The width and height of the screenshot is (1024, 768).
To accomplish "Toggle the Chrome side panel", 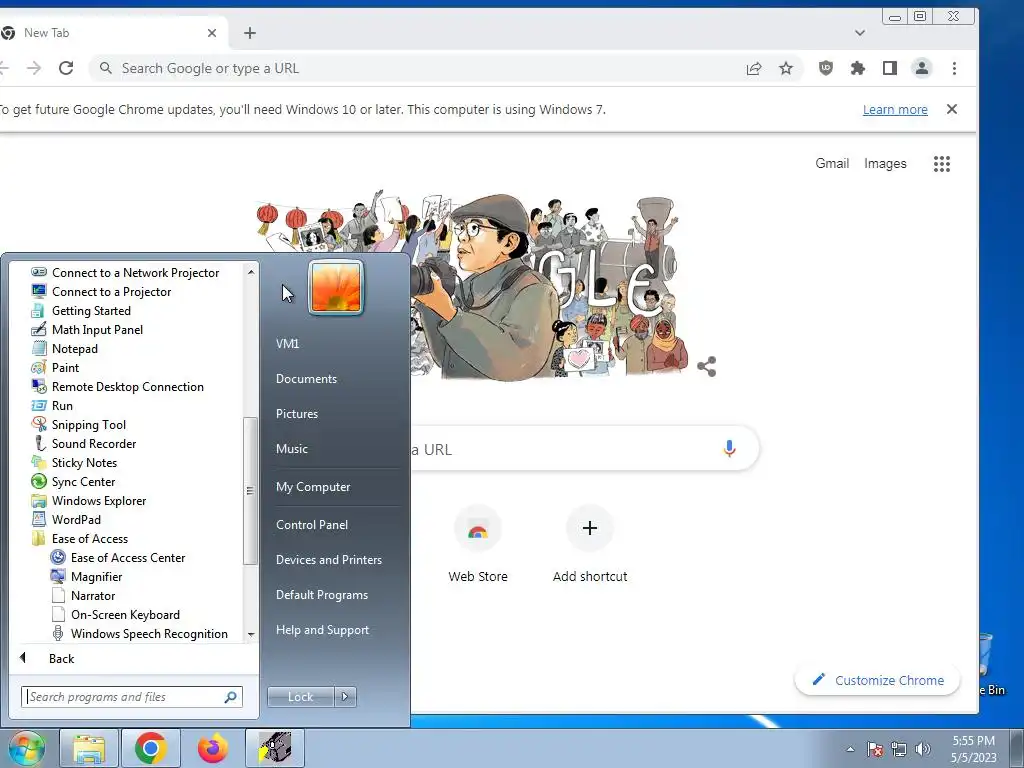I will 889,68.
